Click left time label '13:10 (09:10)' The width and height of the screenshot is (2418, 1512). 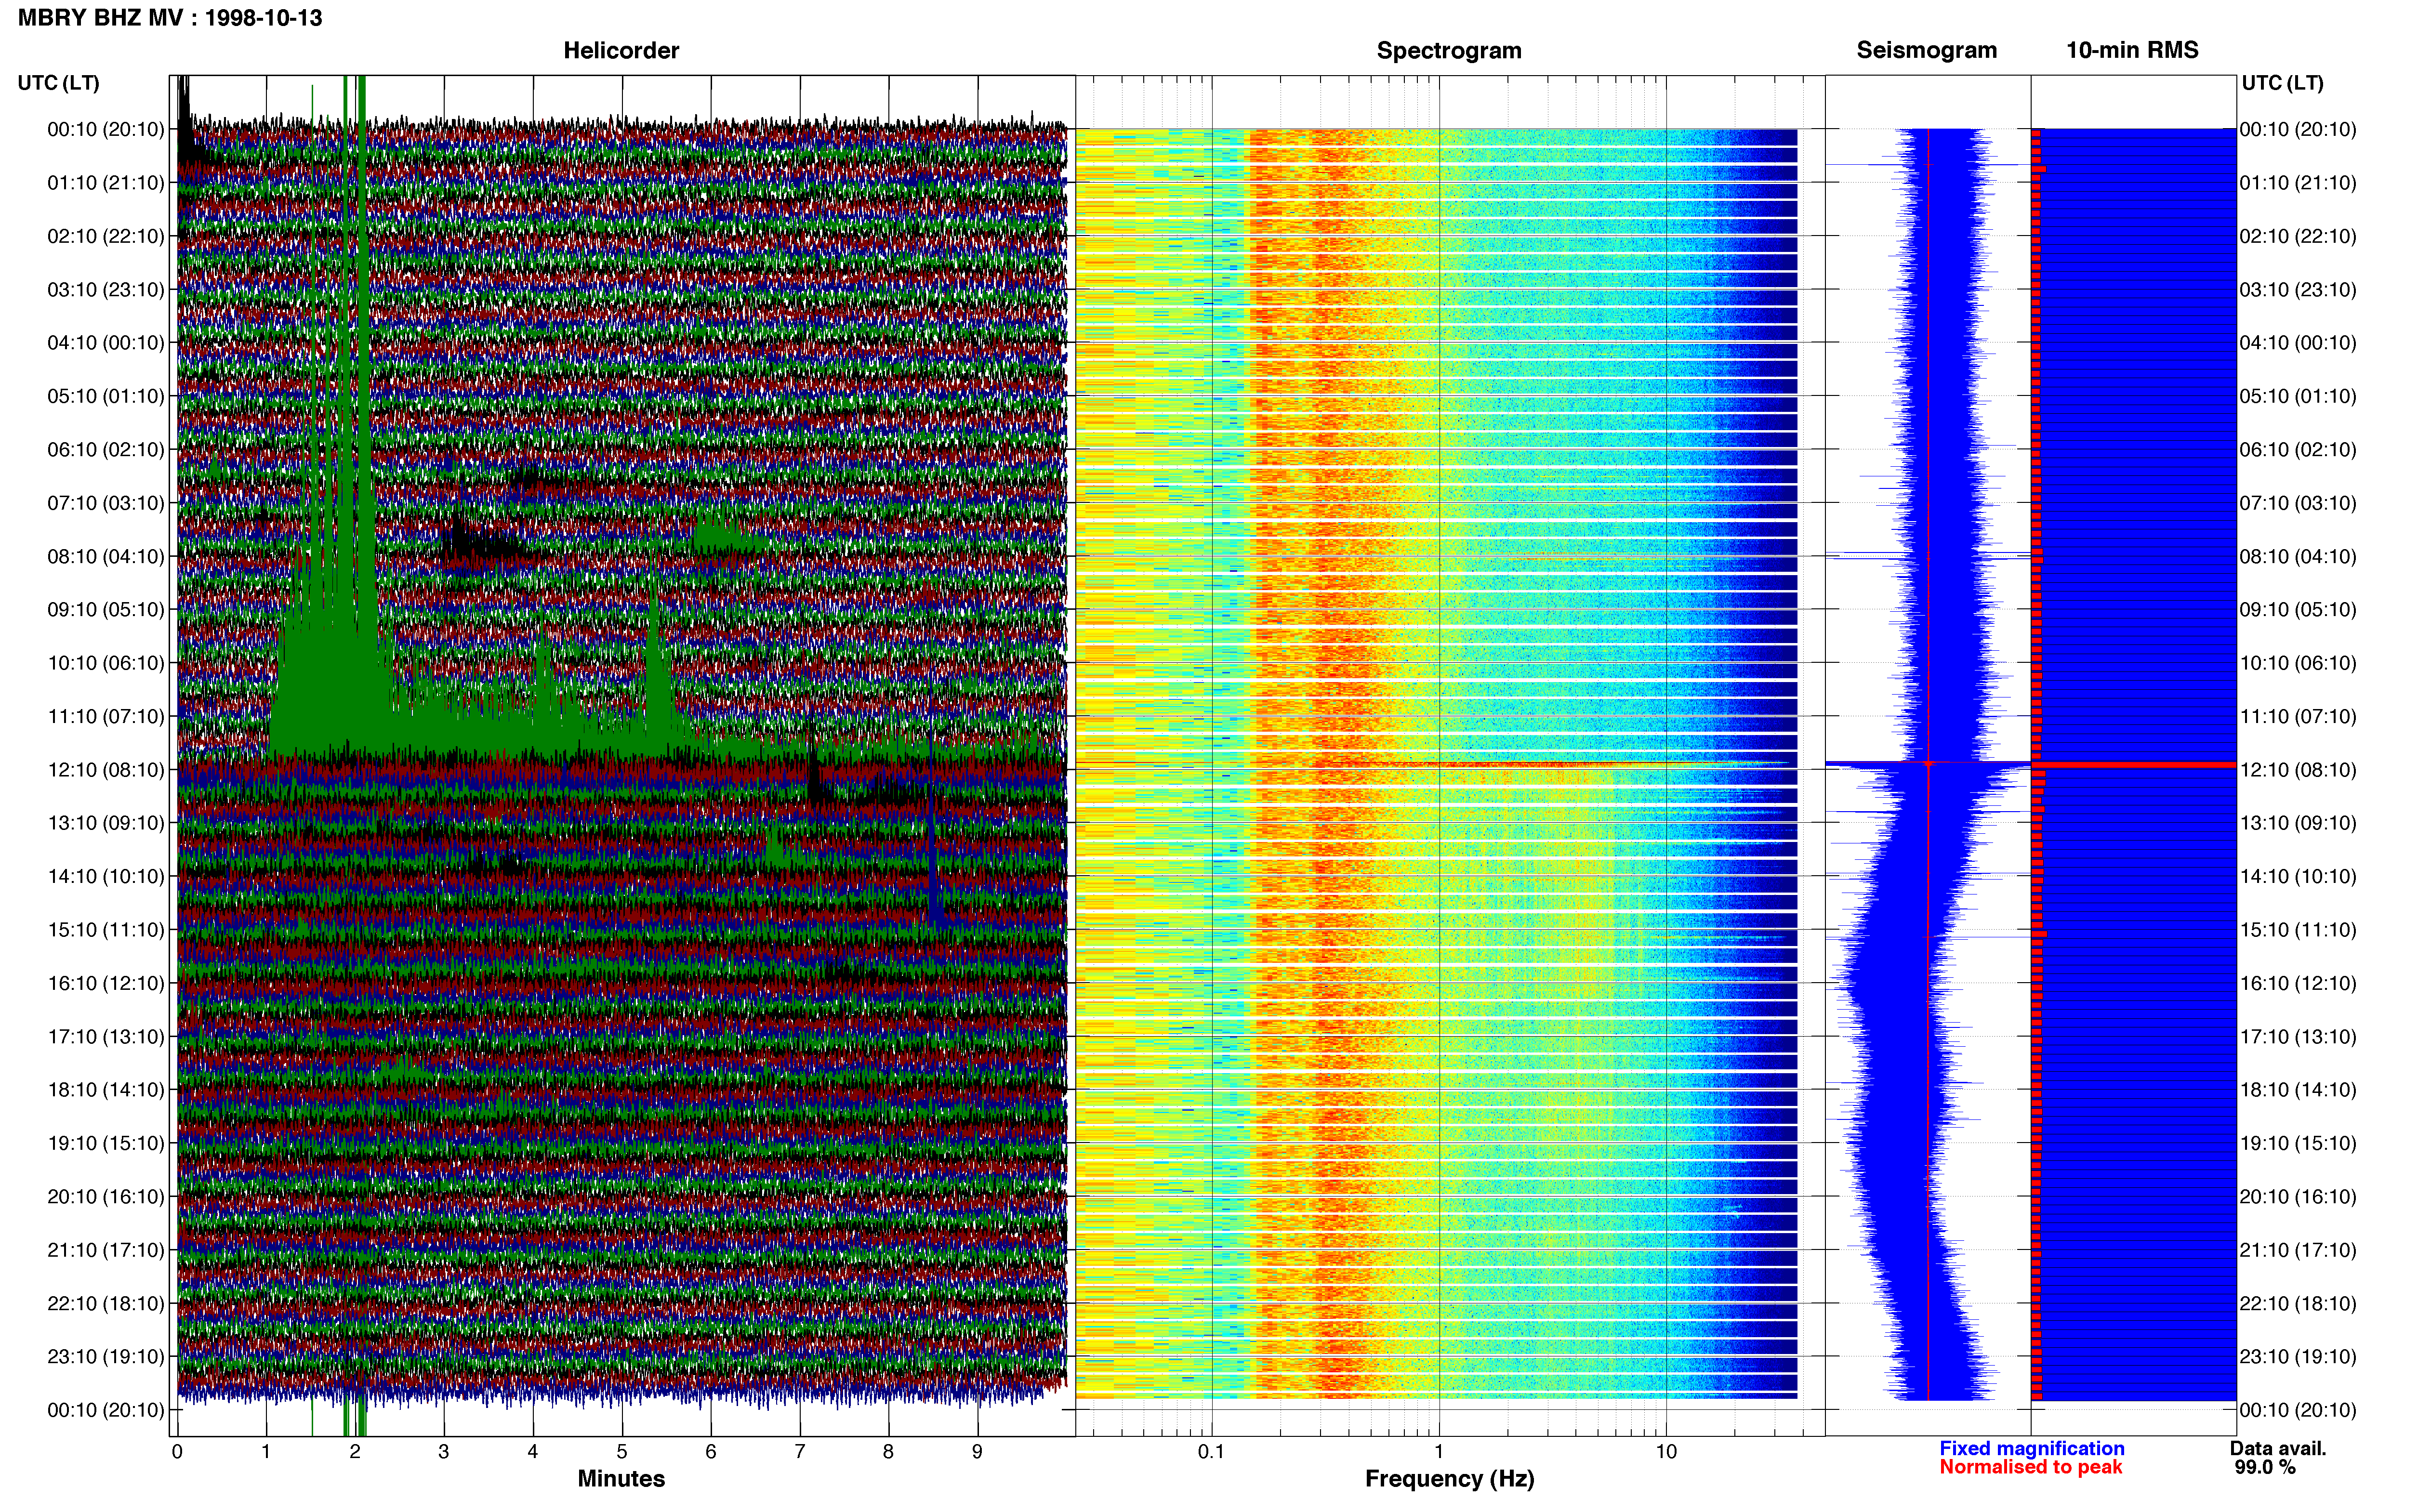pos(106,823)
